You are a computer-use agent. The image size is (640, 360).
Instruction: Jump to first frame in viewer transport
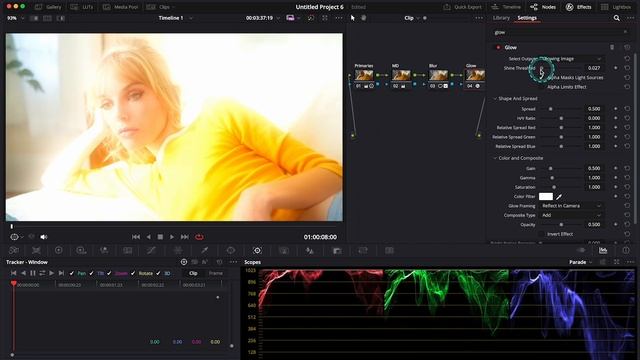coord(136,237)
